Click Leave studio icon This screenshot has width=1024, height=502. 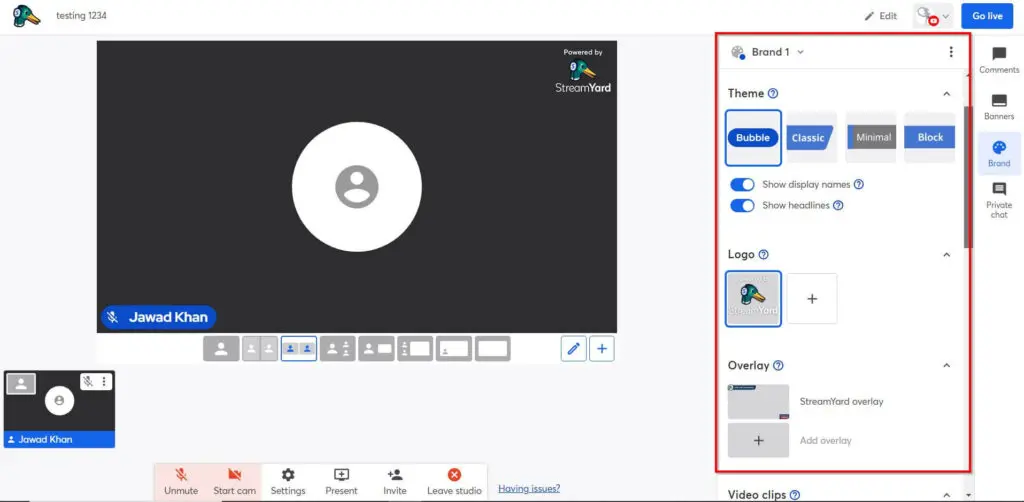pos(454,475)
